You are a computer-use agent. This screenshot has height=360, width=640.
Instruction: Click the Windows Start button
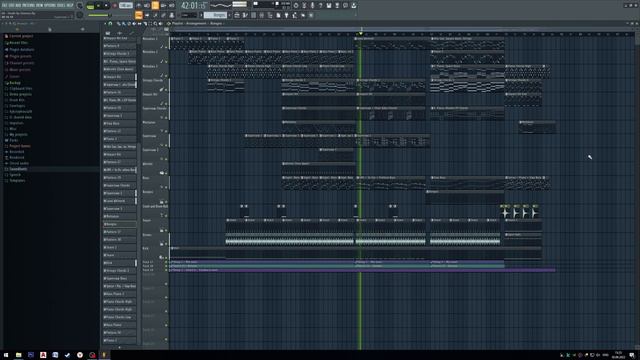6,355
